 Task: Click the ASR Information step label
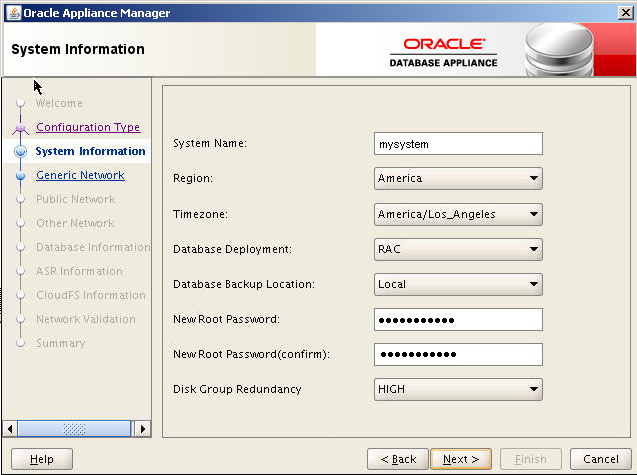click(x=79, y=271)
